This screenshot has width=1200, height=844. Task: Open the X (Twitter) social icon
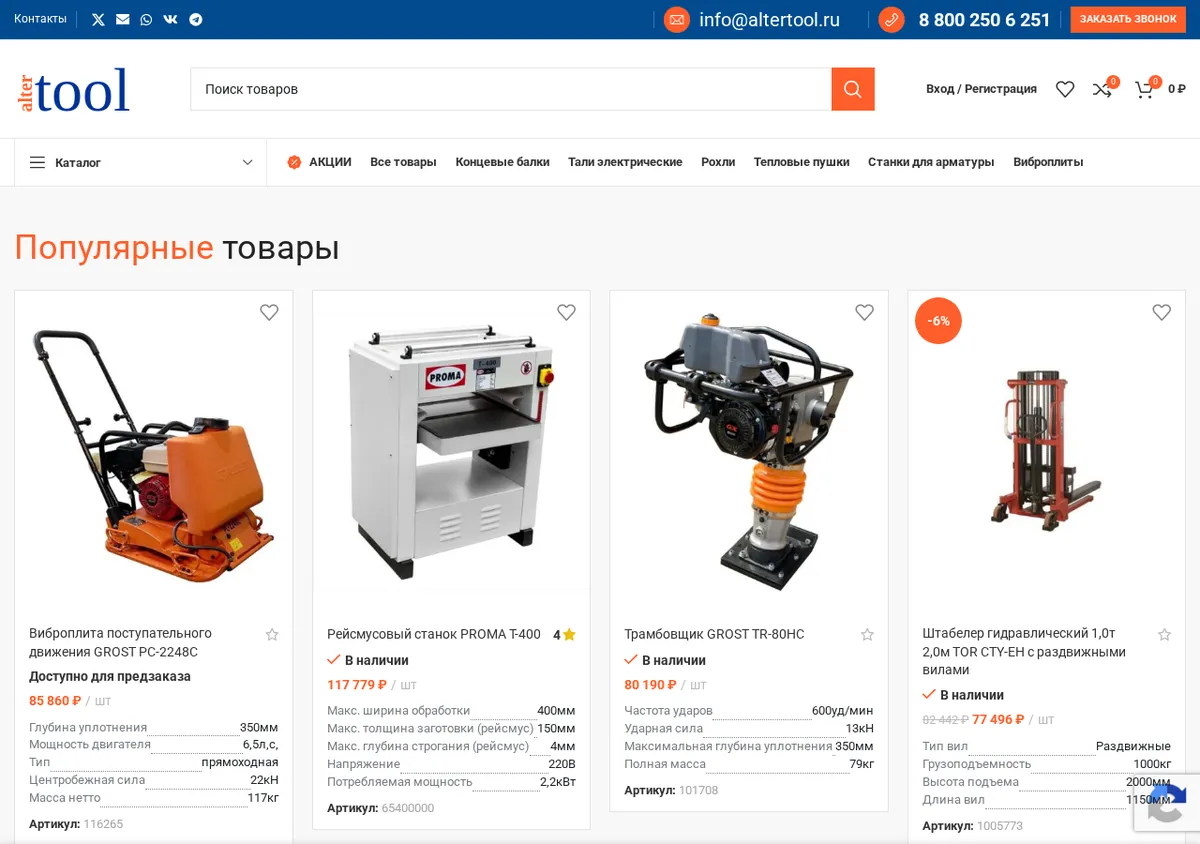tap(98, 19)
